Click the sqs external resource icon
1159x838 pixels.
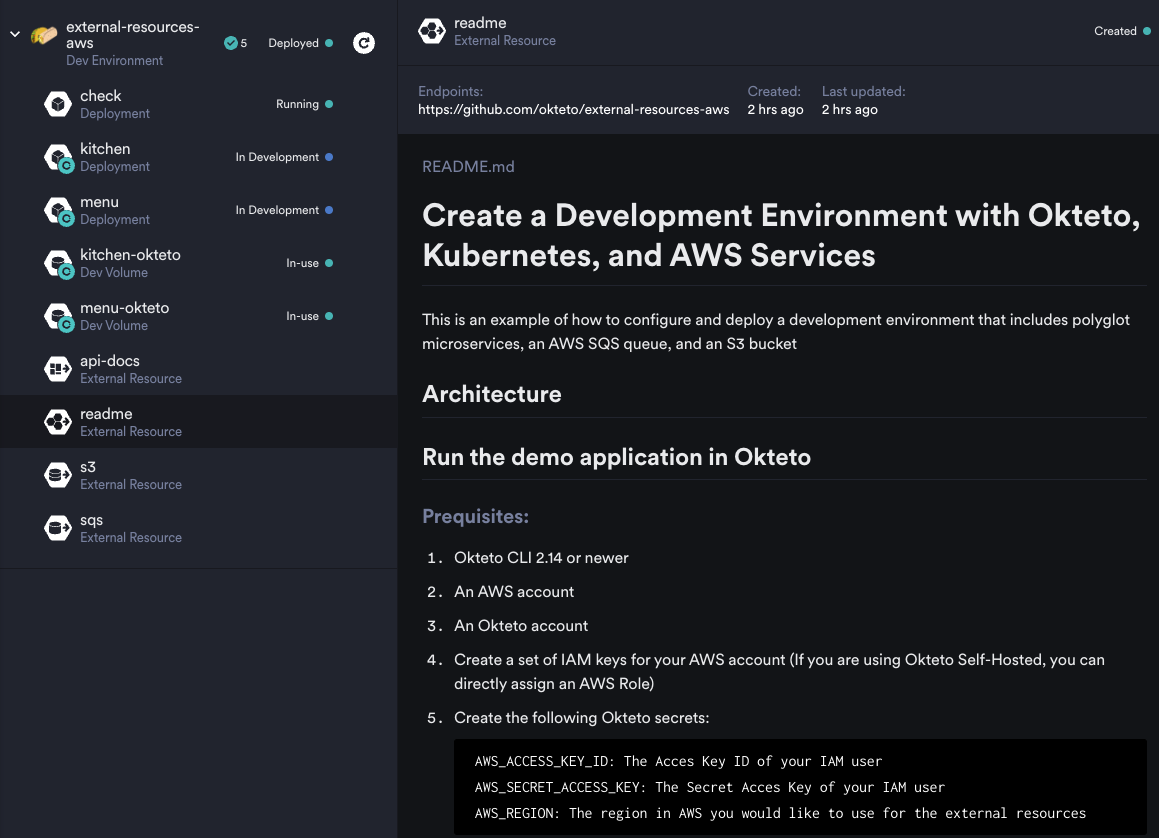[58, 528]
